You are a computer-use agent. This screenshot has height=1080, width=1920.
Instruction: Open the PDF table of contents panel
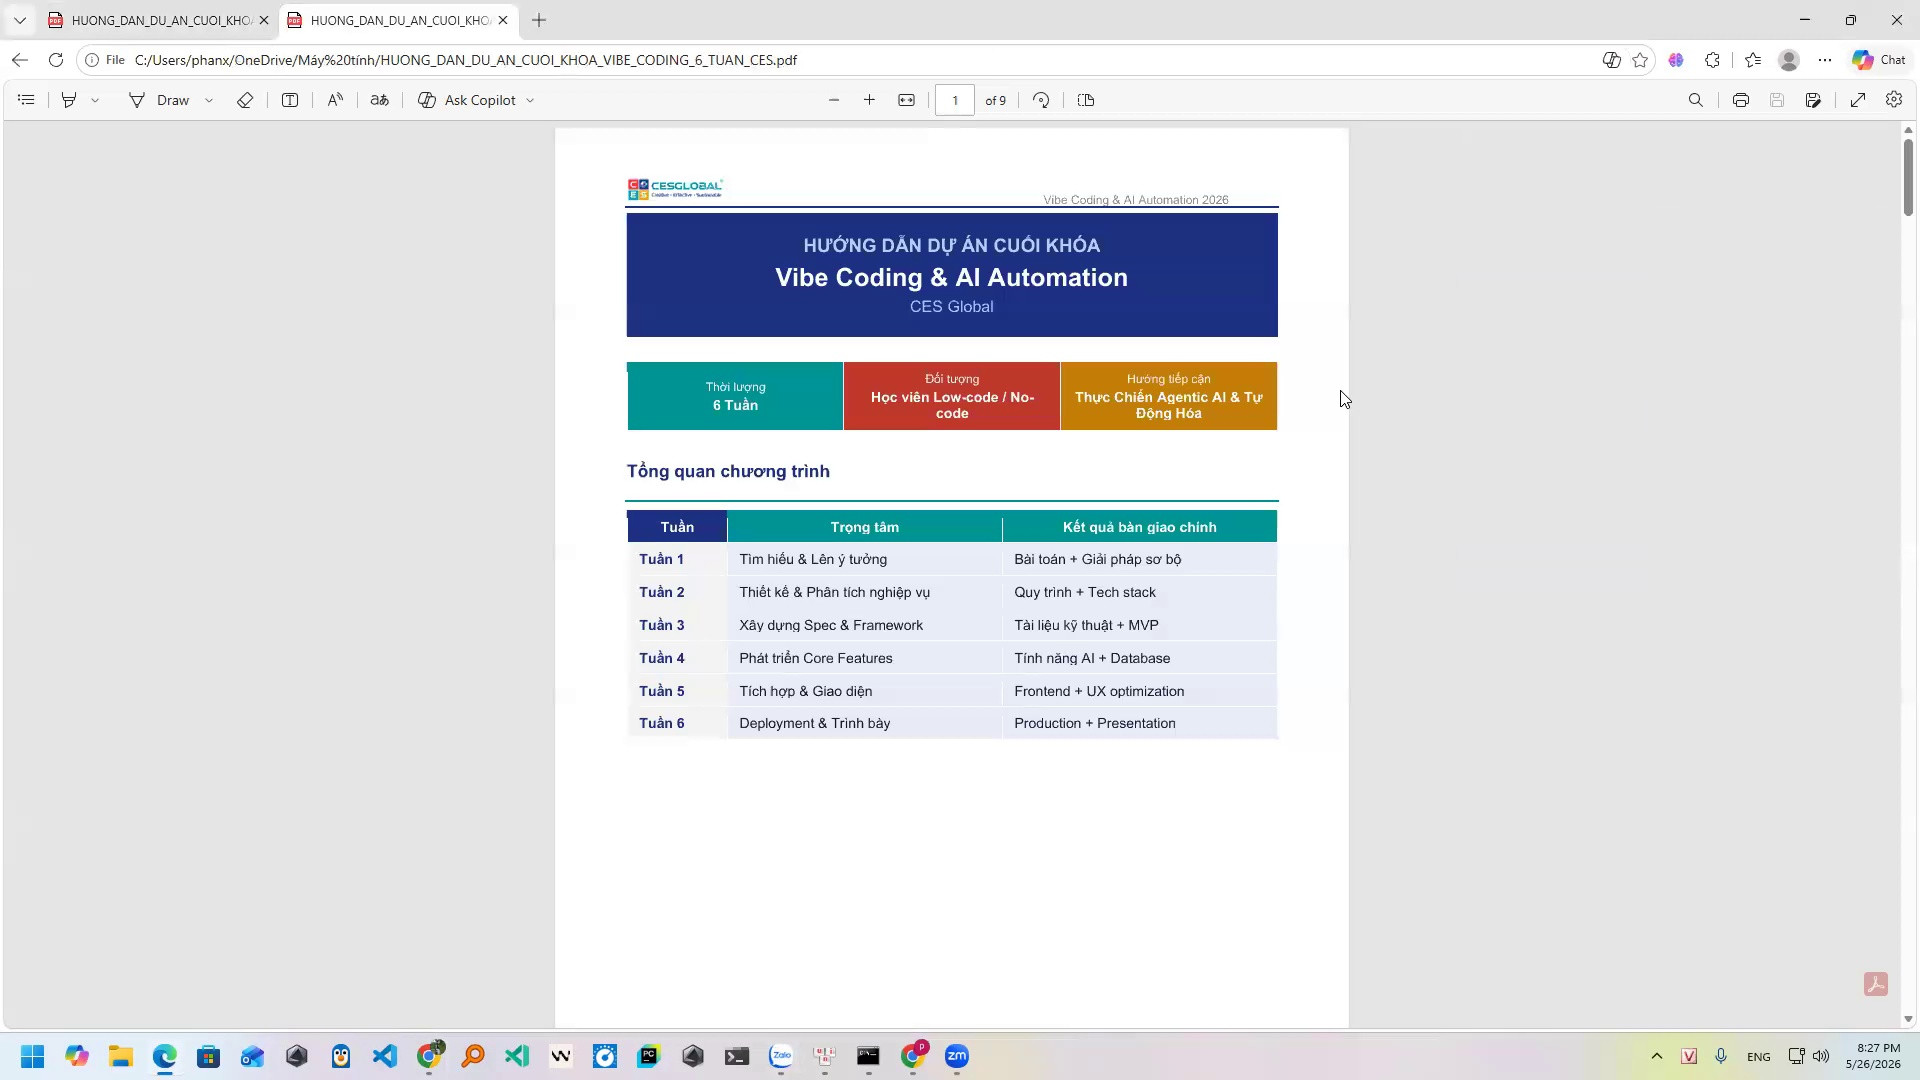[27, 100]
